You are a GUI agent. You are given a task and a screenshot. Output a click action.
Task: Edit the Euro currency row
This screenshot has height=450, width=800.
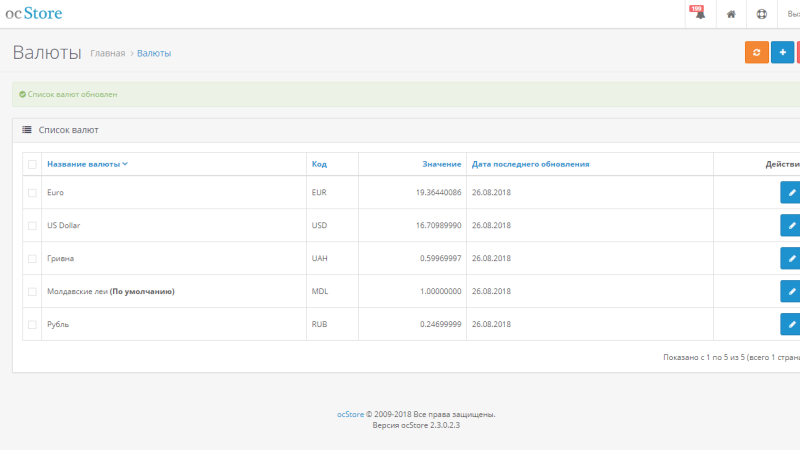coord(790,192)
